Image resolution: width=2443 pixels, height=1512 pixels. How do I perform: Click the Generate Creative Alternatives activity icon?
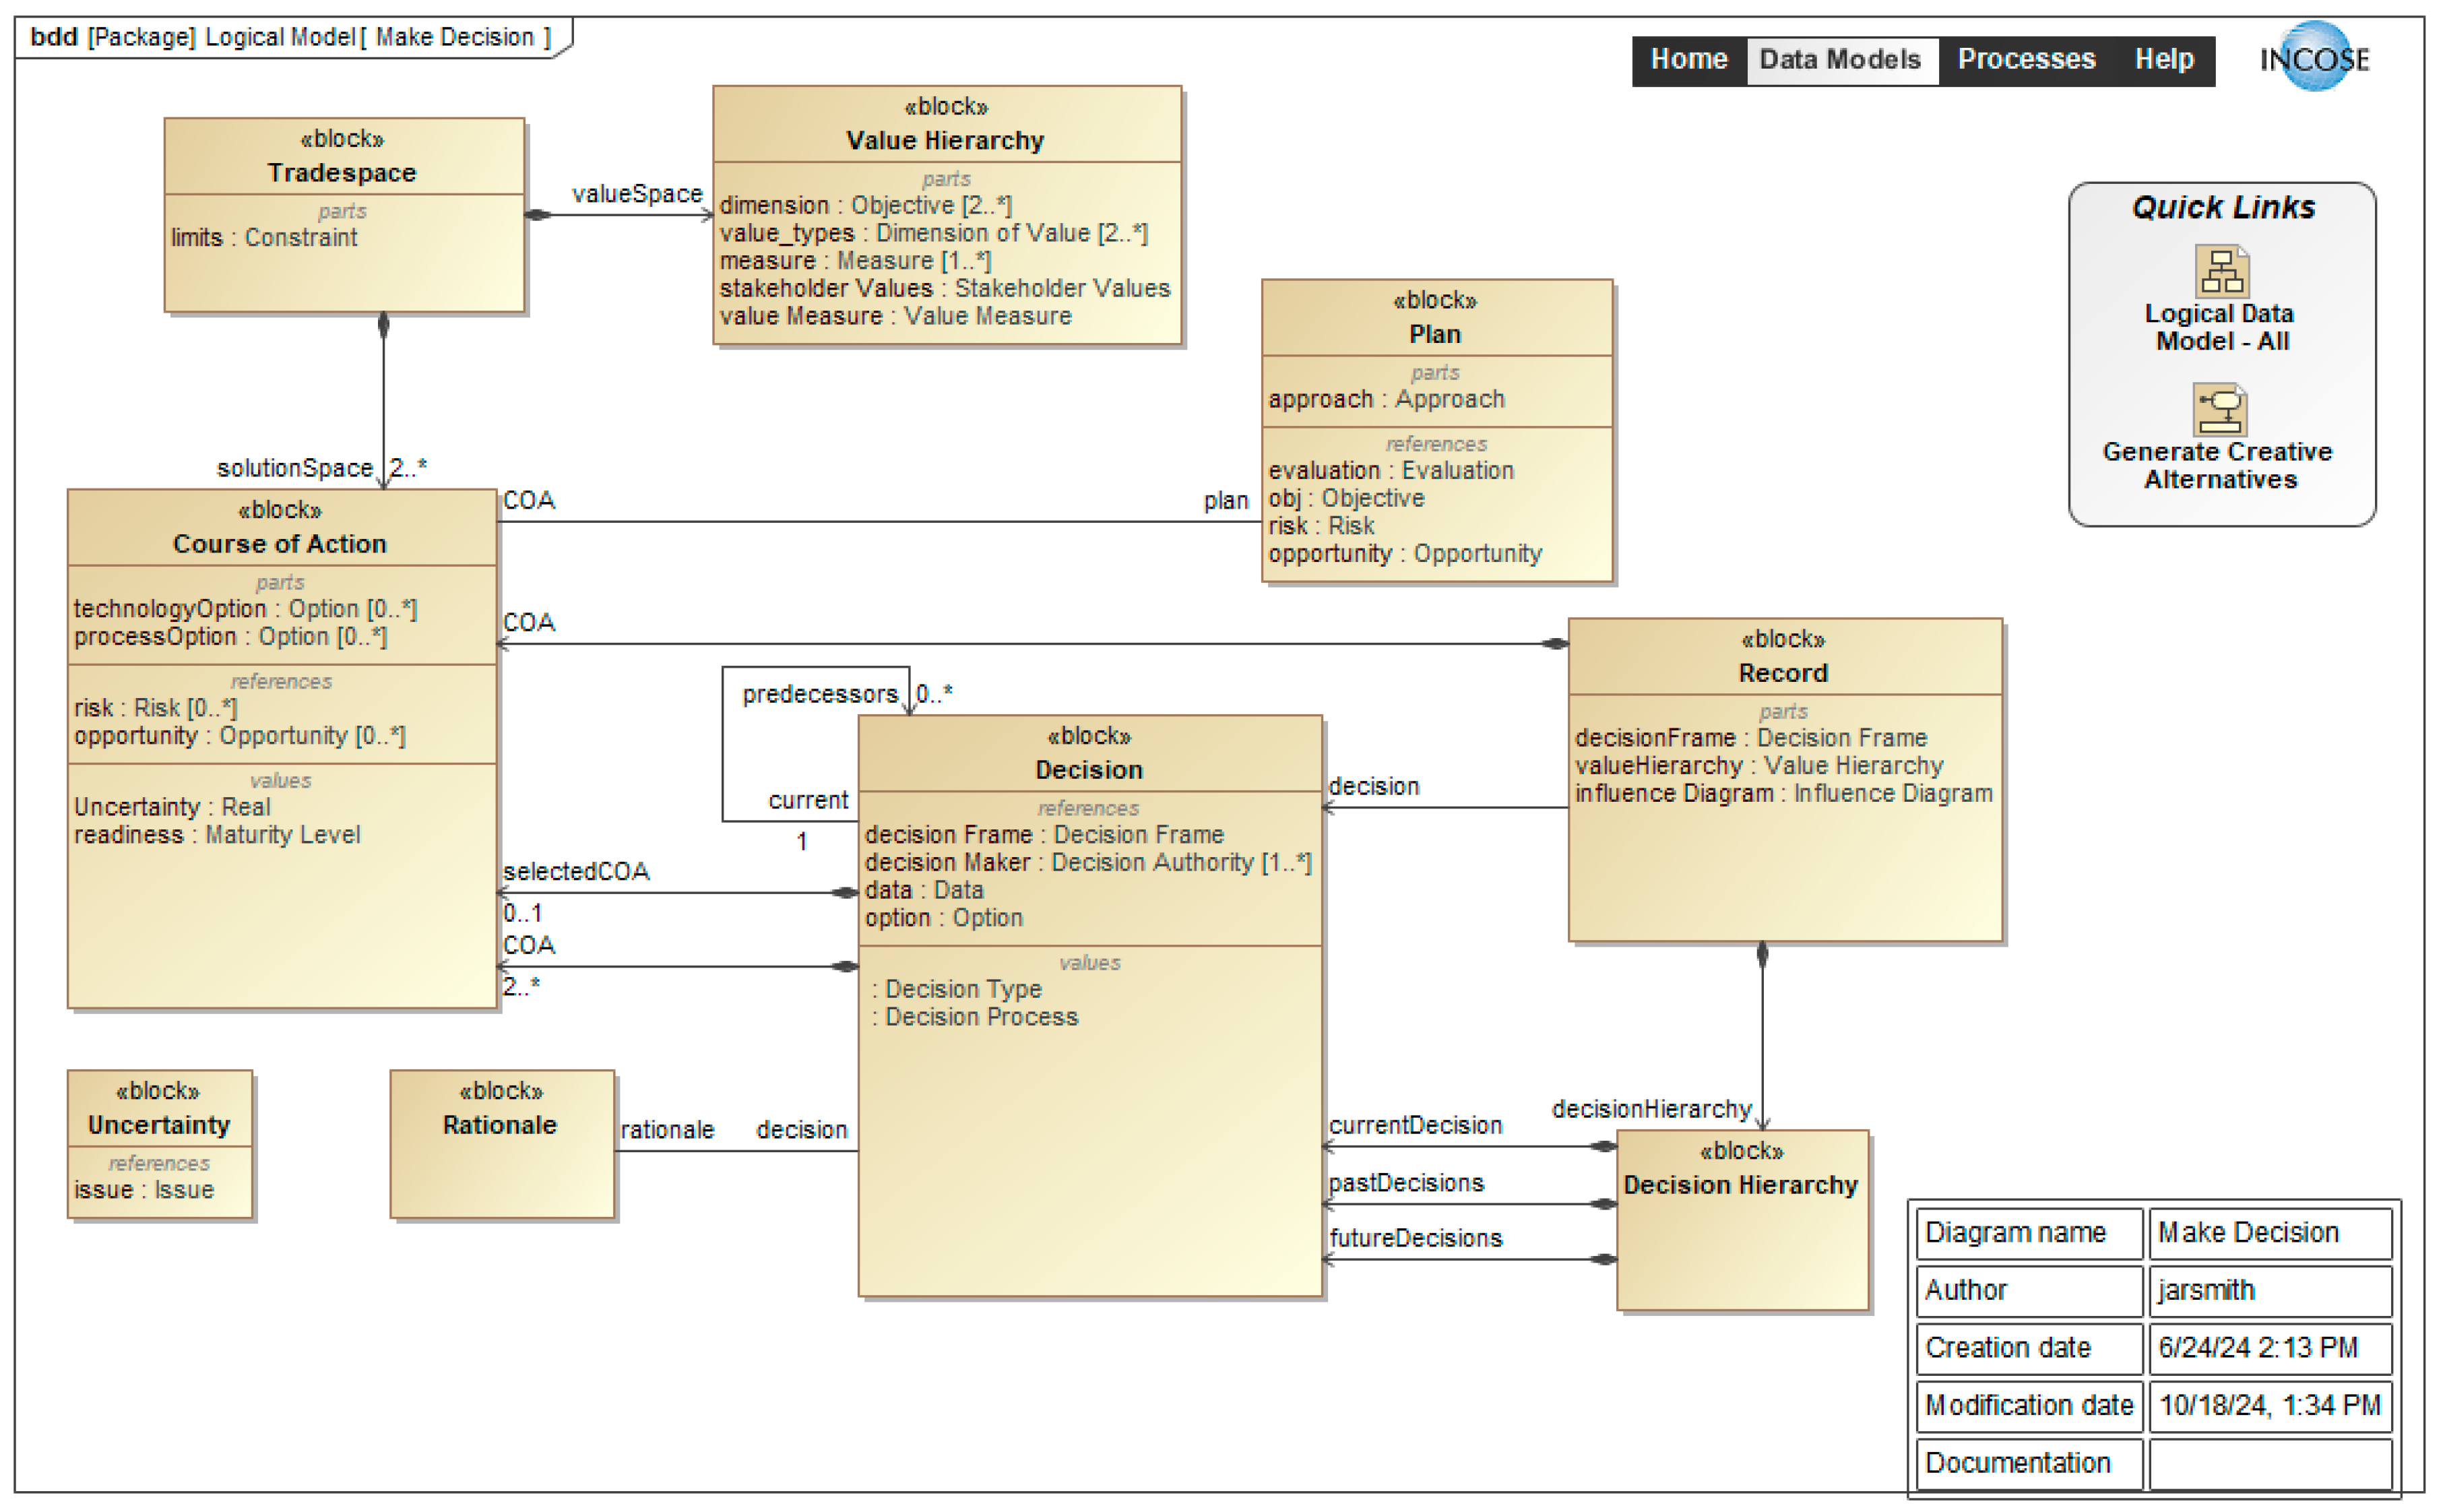pyautogui.click(x=2219, y=409)
